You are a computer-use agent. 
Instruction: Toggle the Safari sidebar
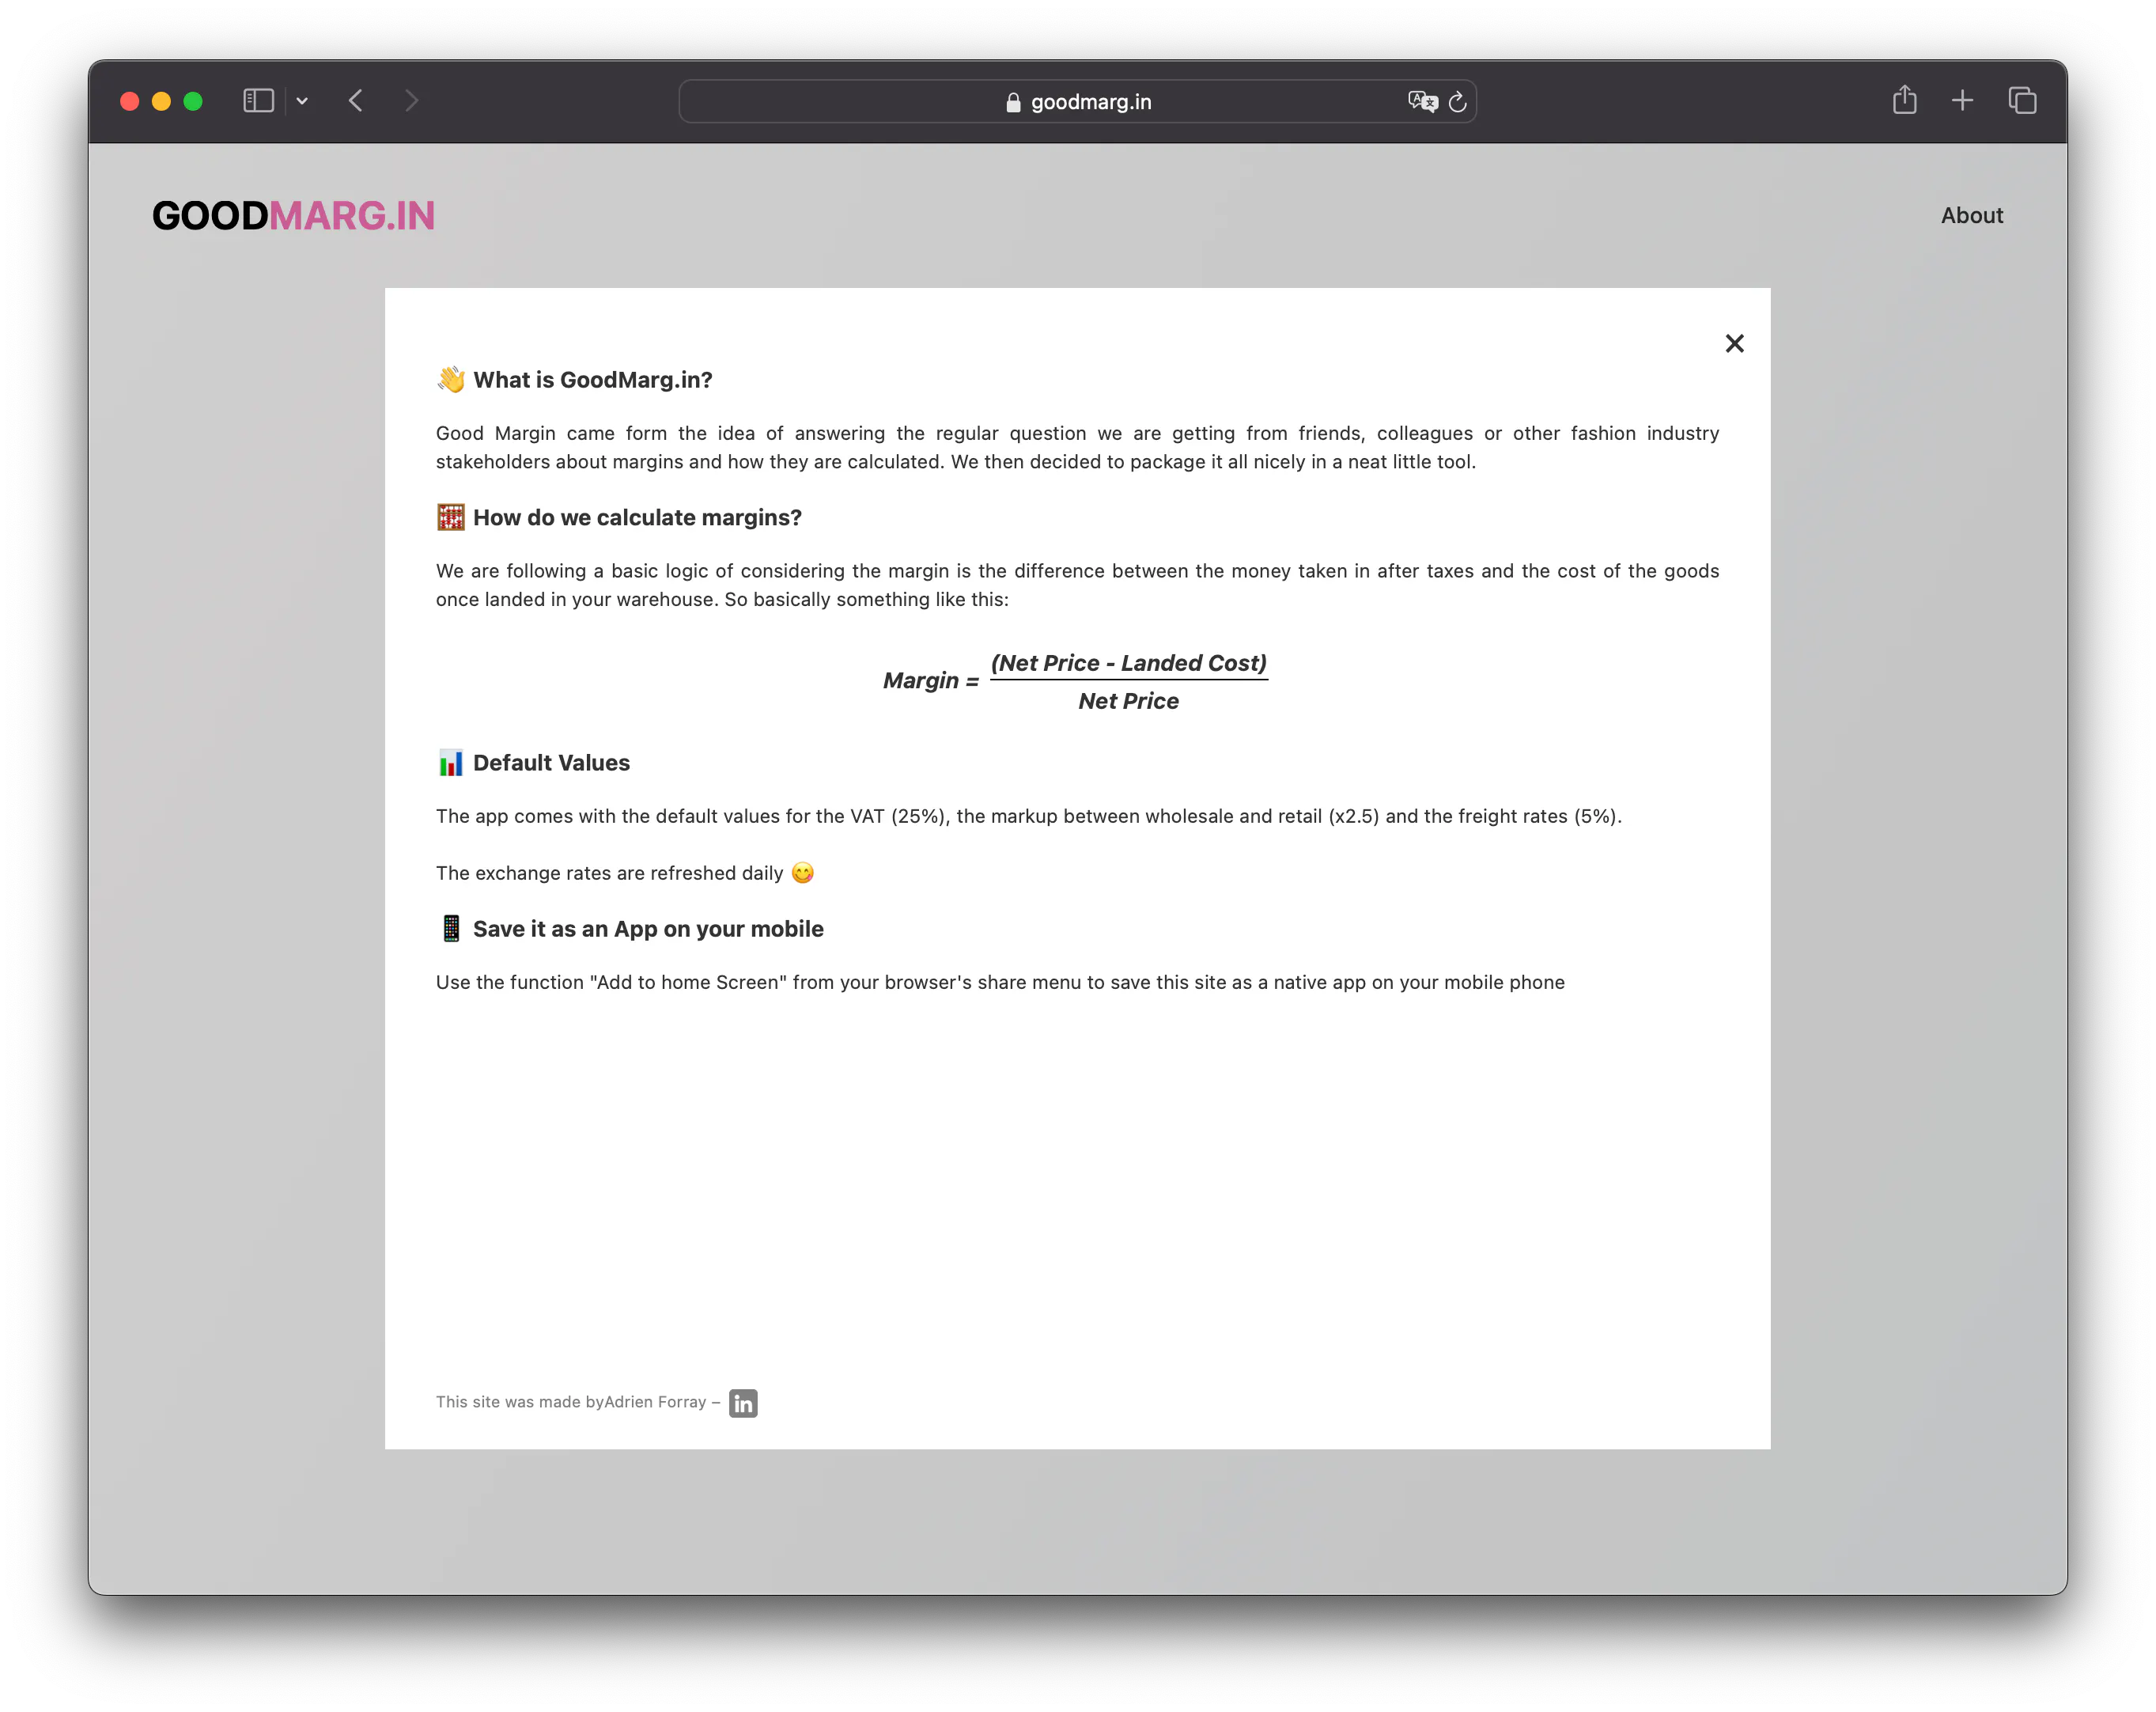(x=258, y=101)
